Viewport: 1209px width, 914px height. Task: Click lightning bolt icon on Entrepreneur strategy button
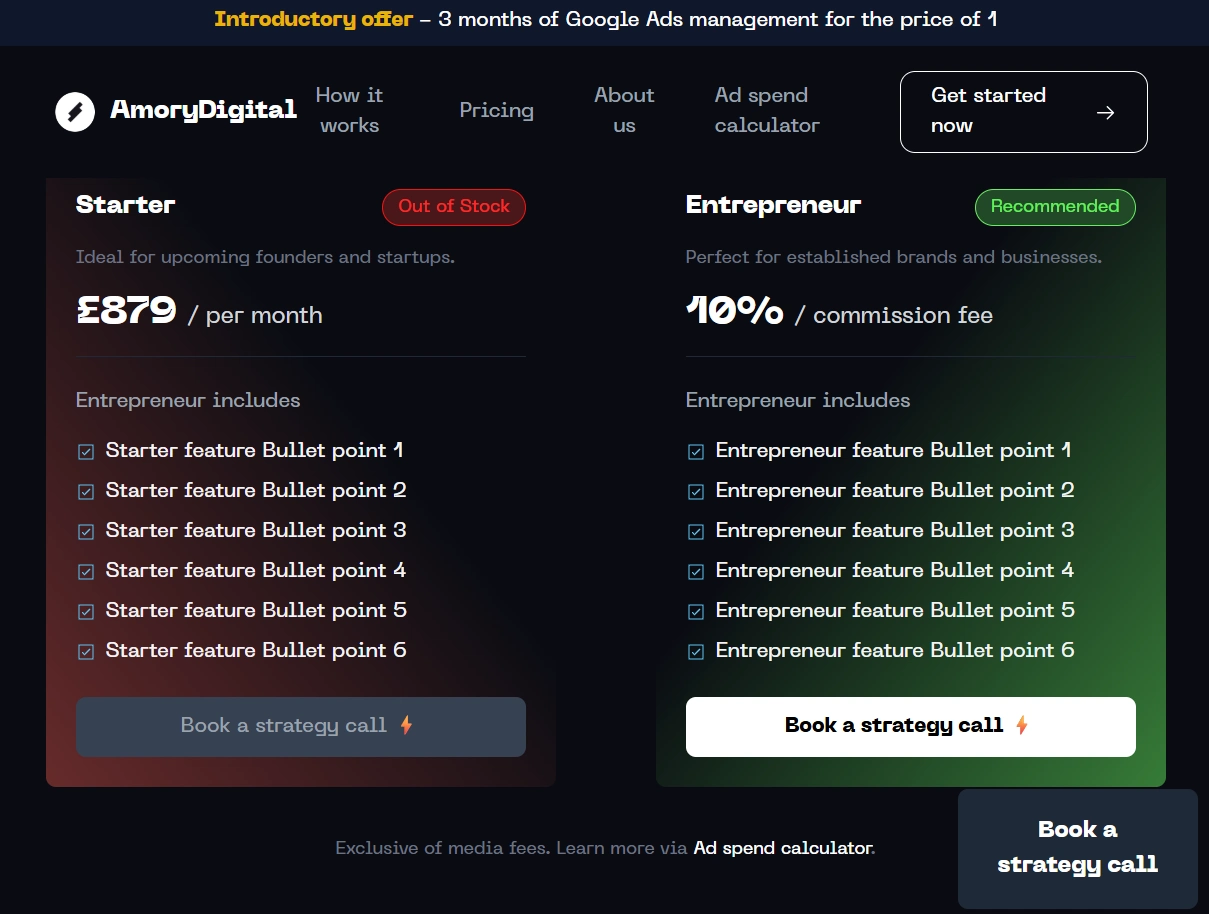tap(1022, 726)
